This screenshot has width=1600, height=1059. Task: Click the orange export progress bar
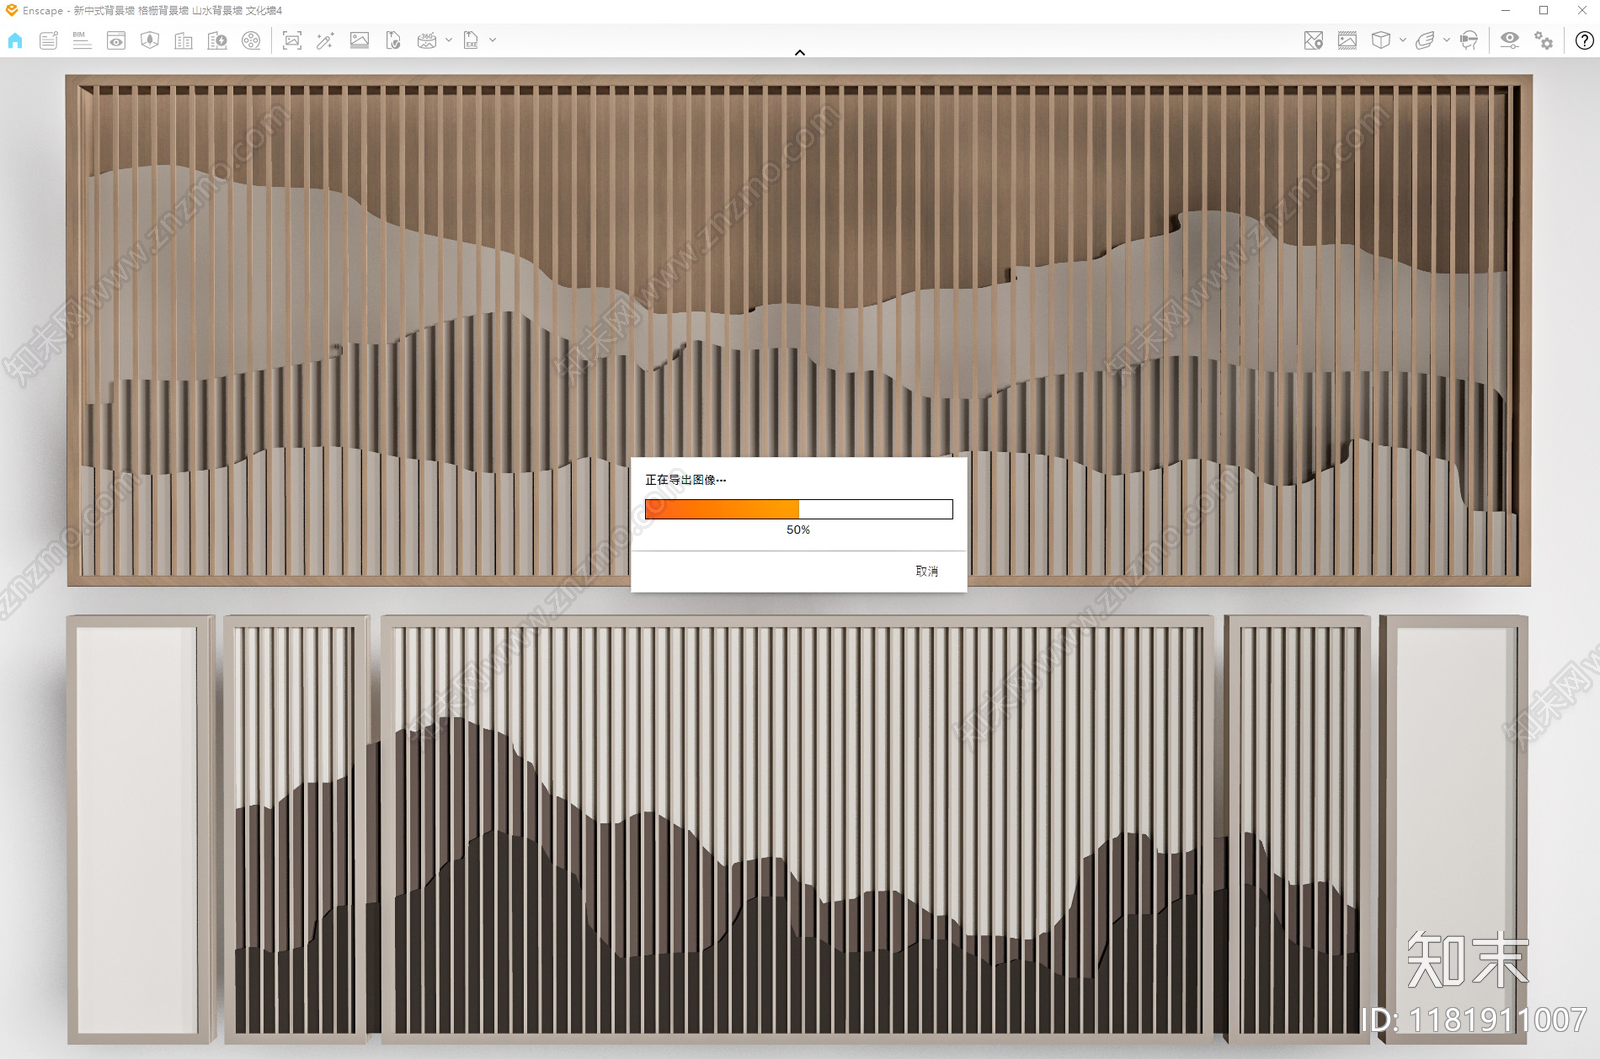[799, 509]
